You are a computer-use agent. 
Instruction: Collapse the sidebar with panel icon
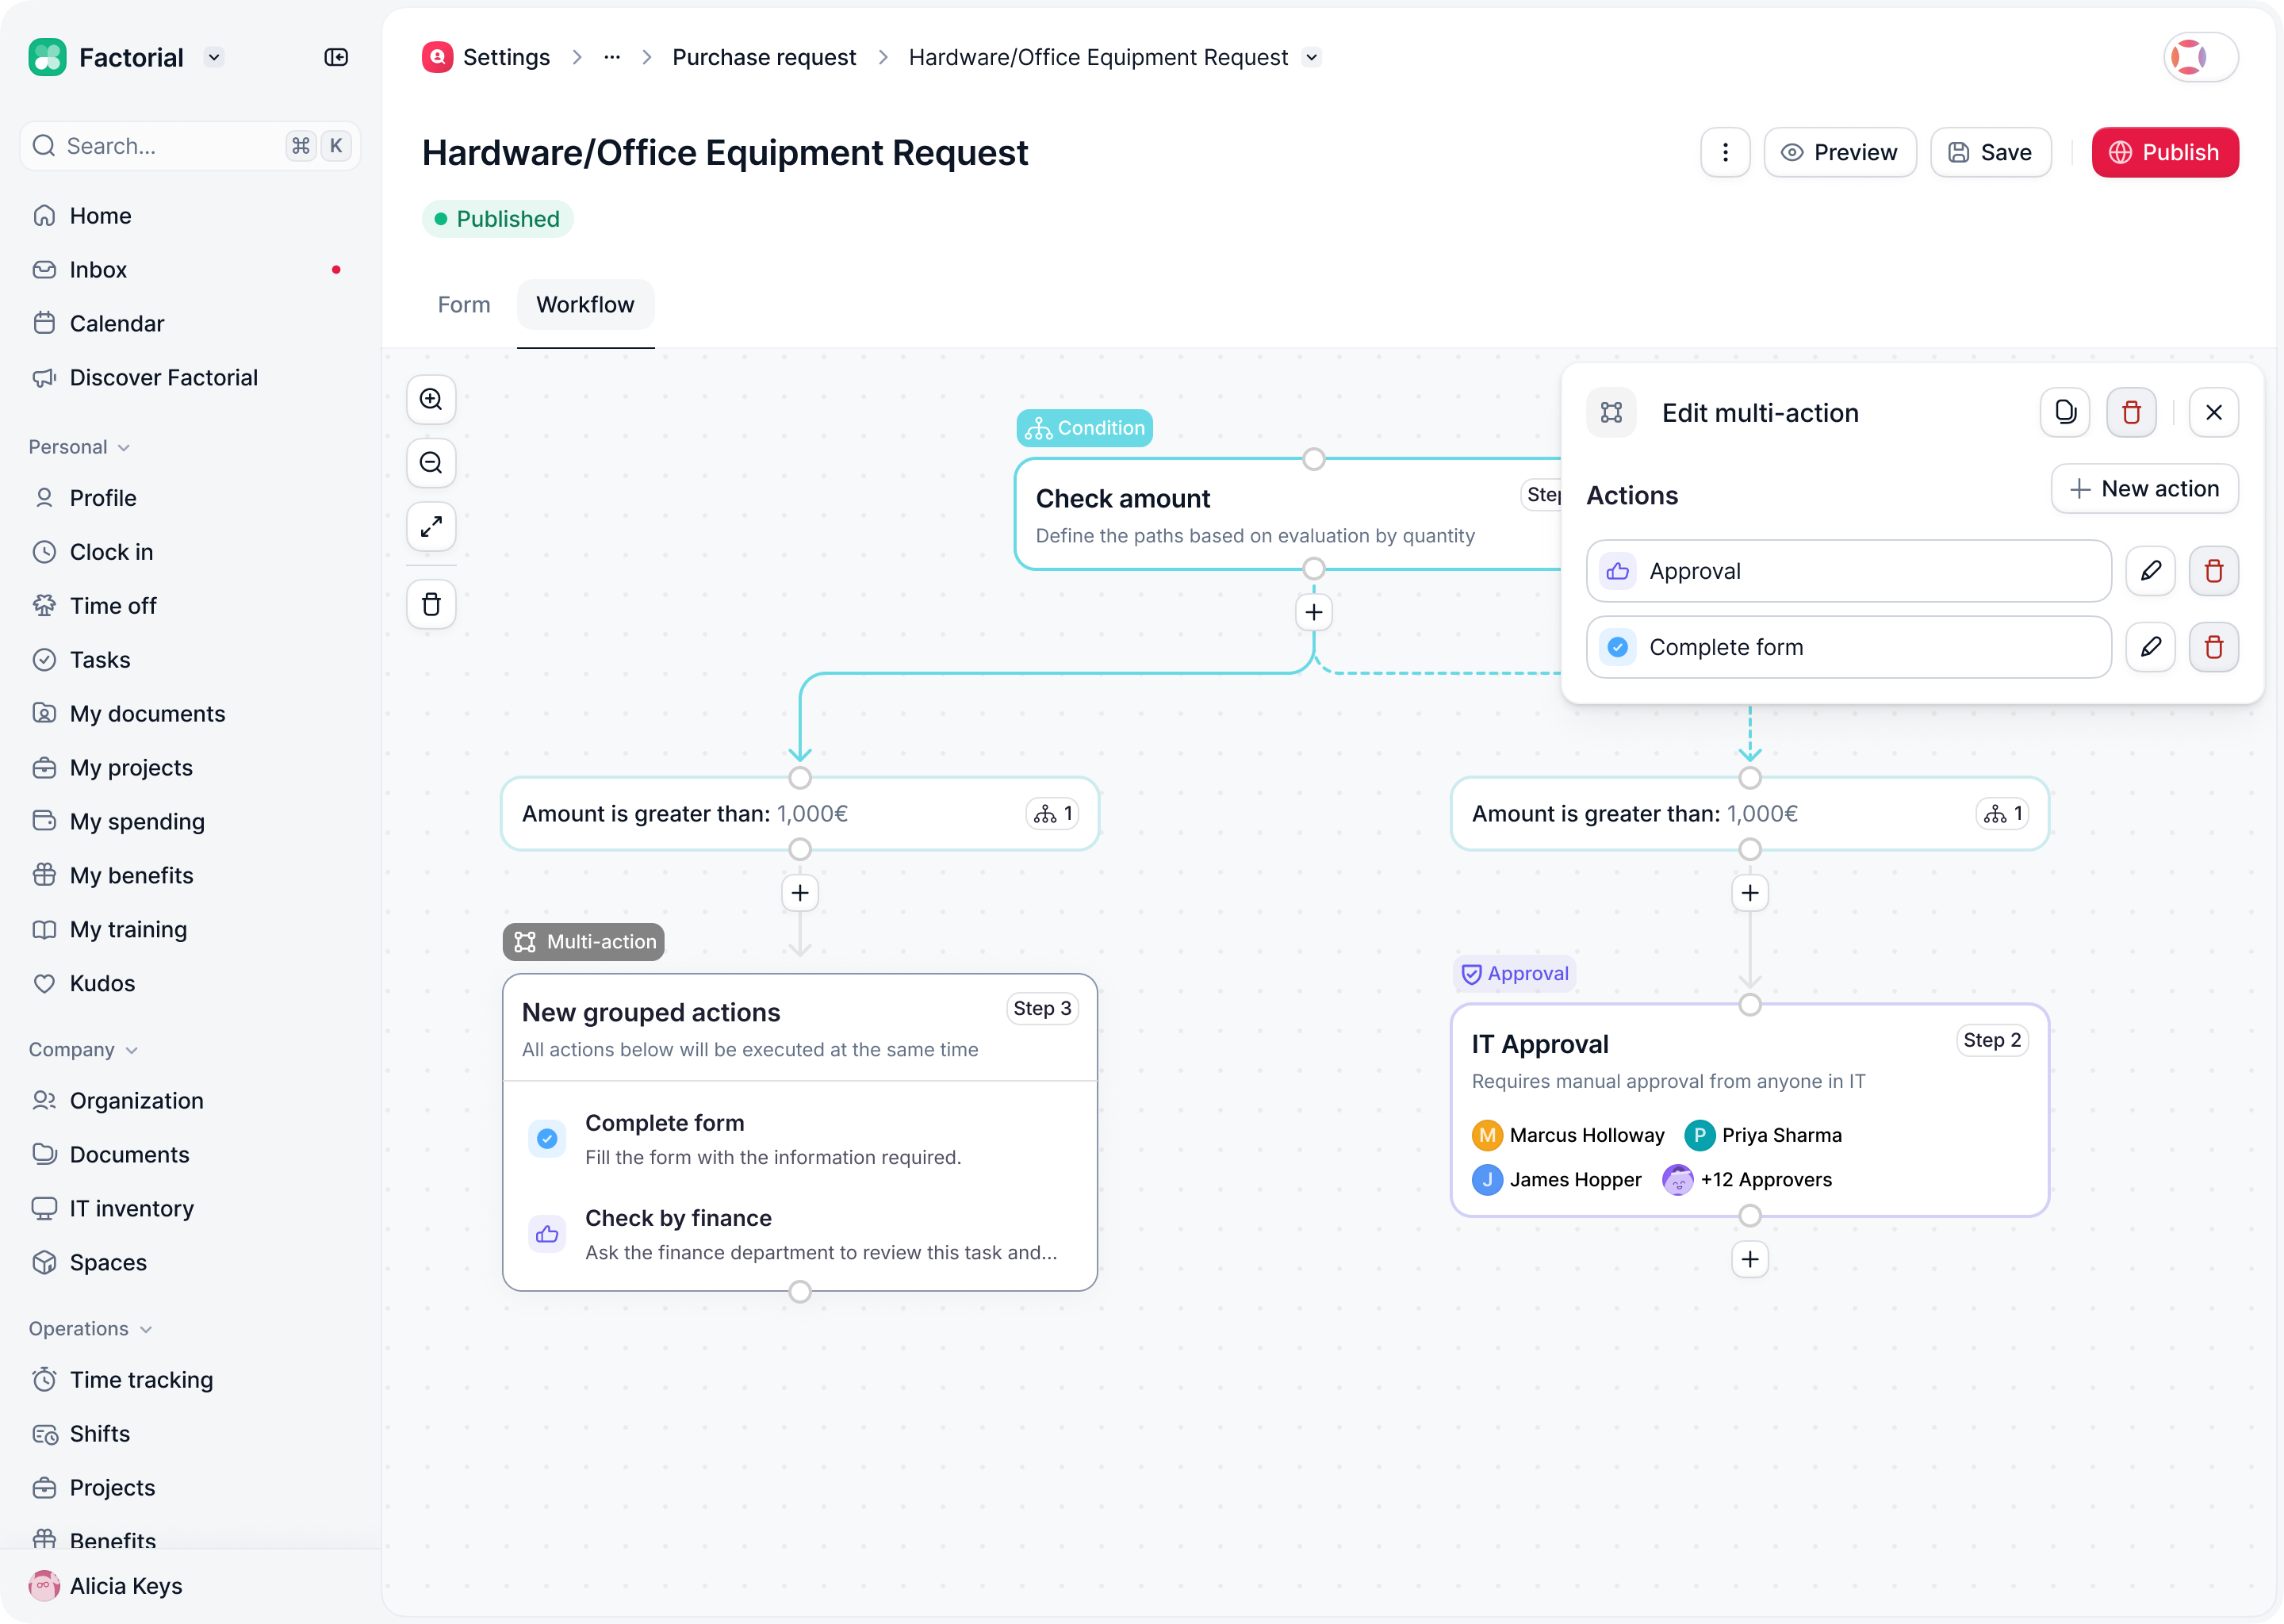(x=336, y=57)
